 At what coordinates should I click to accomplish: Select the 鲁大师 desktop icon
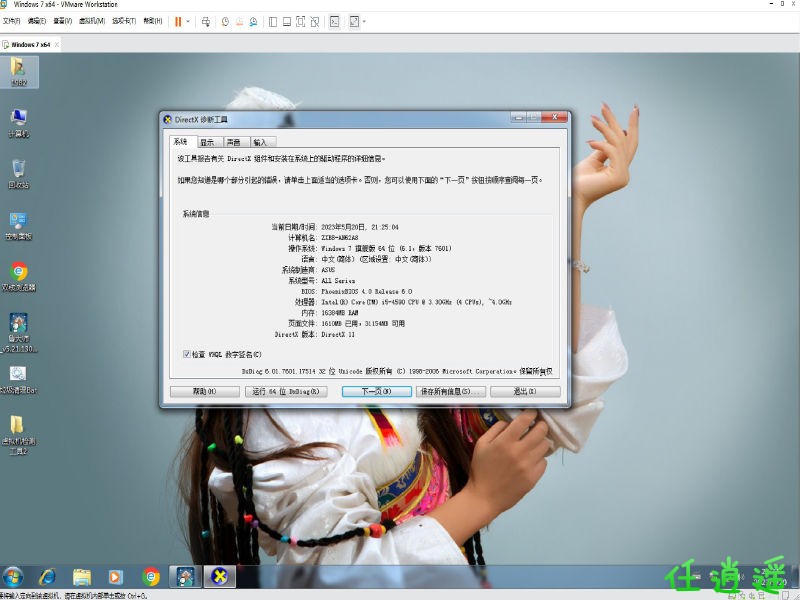click(19, 332)
